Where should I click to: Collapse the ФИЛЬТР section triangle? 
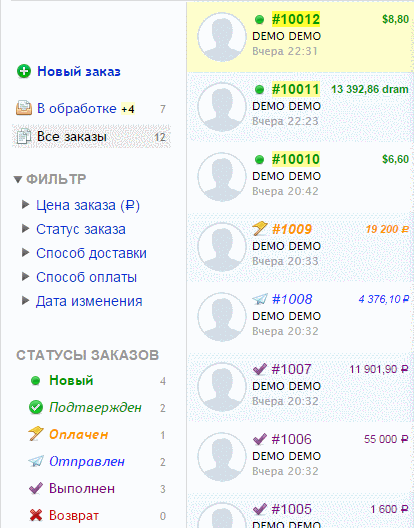[18, 179]
